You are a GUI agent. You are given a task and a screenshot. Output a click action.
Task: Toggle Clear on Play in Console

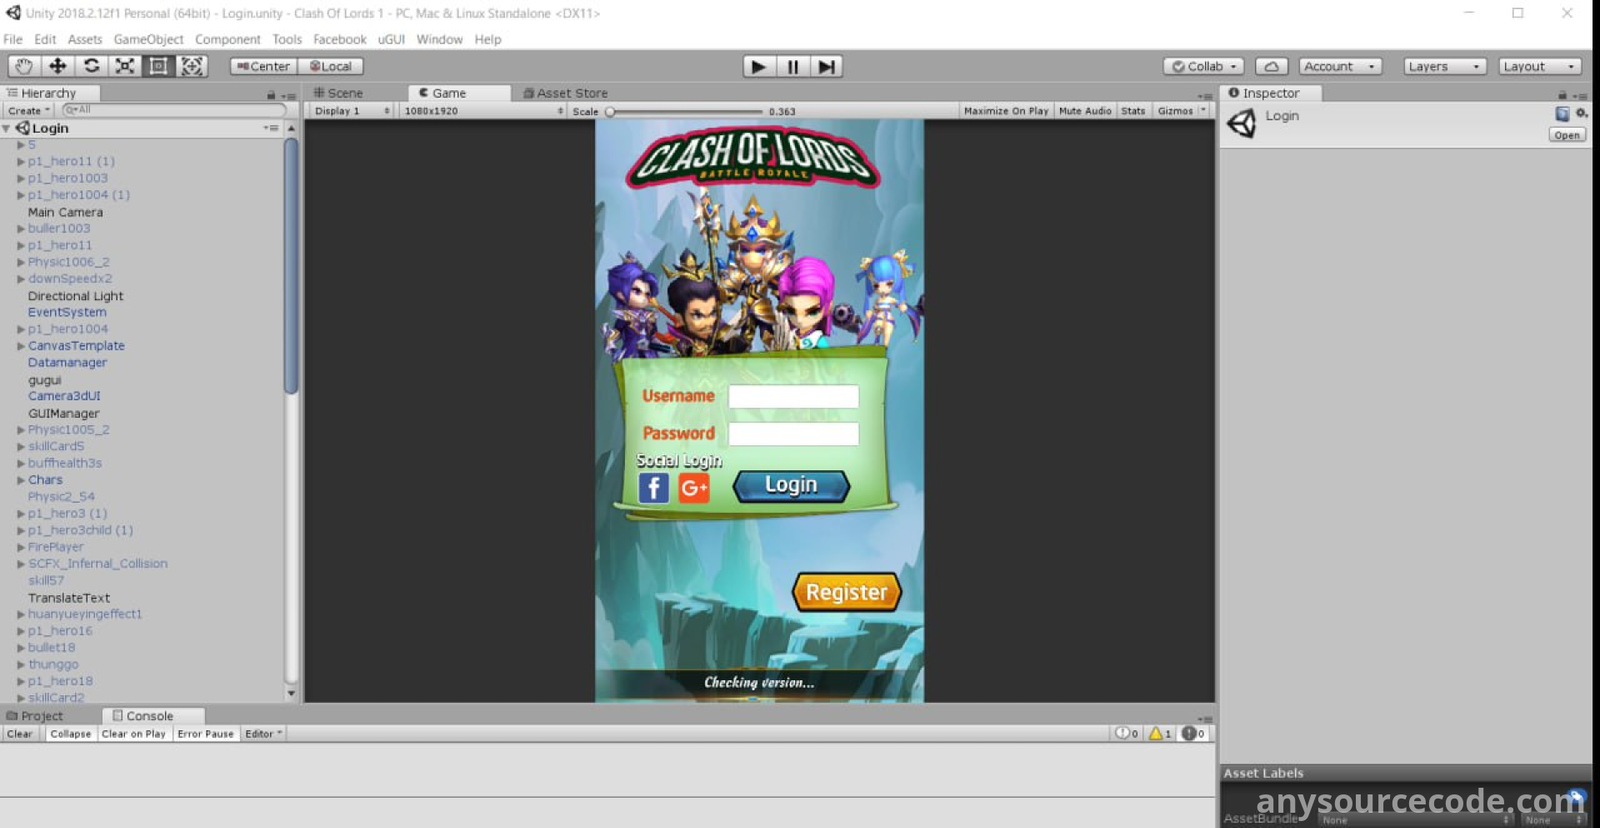tap(133, 734)
